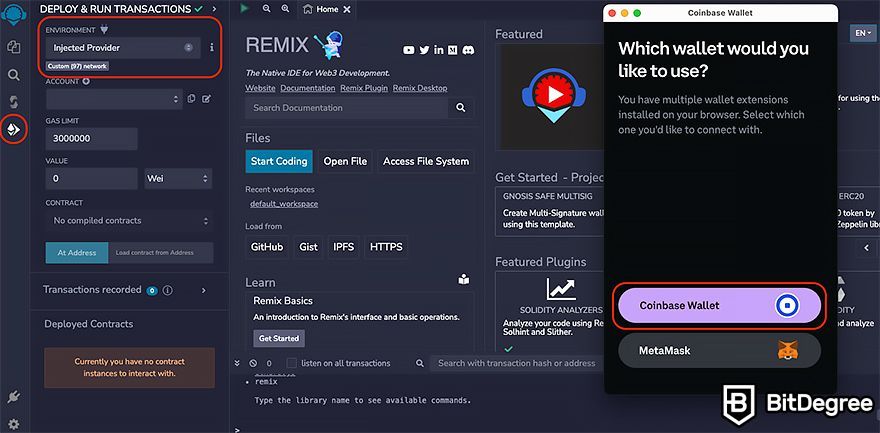The width and height of the screenshot is (880, 433).
Task: Select MetaMask wallet option
Action: (x=719, y=351)
